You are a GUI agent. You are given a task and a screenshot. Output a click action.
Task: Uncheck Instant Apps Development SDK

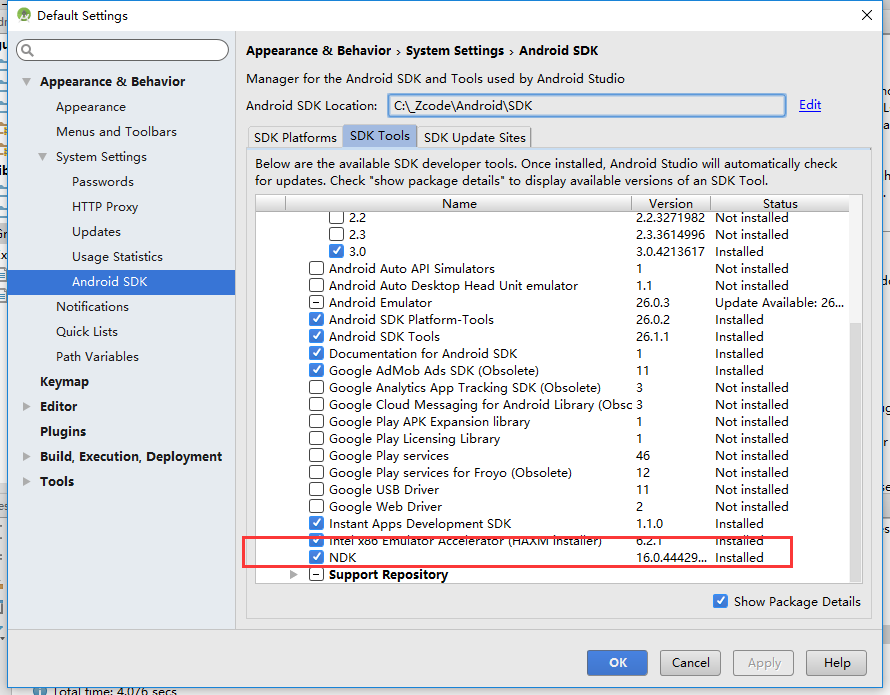(x=316, y=523)
